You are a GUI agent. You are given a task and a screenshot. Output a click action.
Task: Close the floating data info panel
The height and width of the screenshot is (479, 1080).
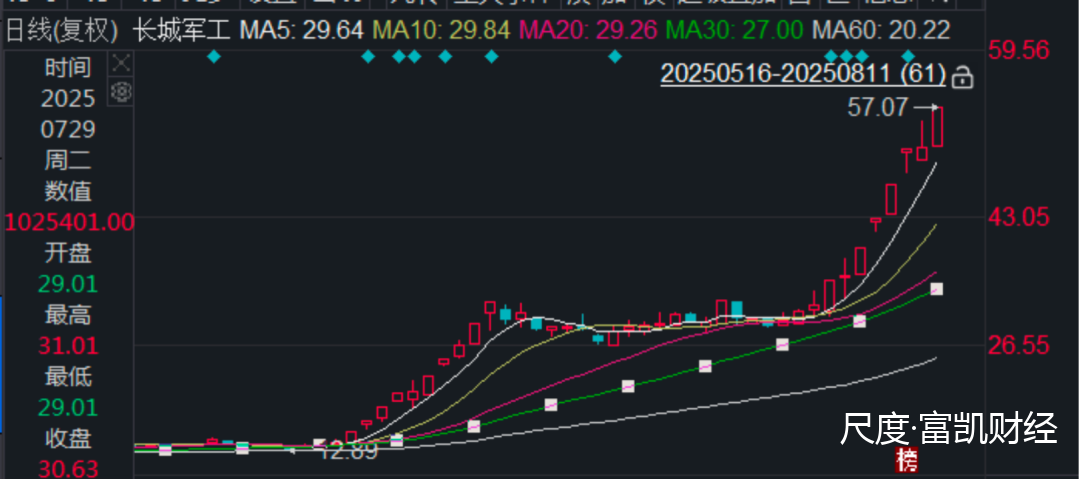[x=121, y=64]
